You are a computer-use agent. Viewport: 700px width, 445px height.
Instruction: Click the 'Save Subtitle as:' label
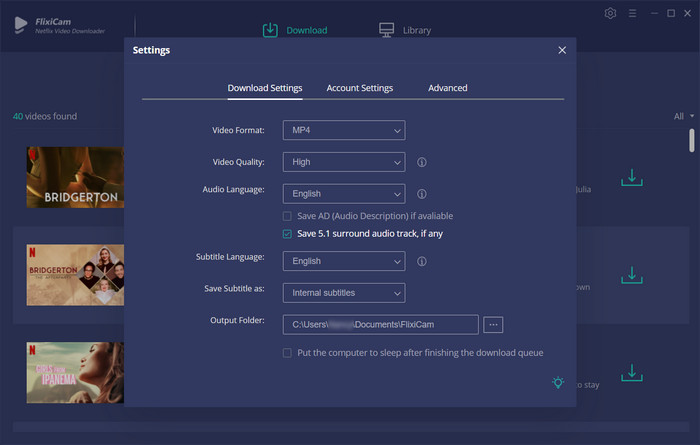234,289
